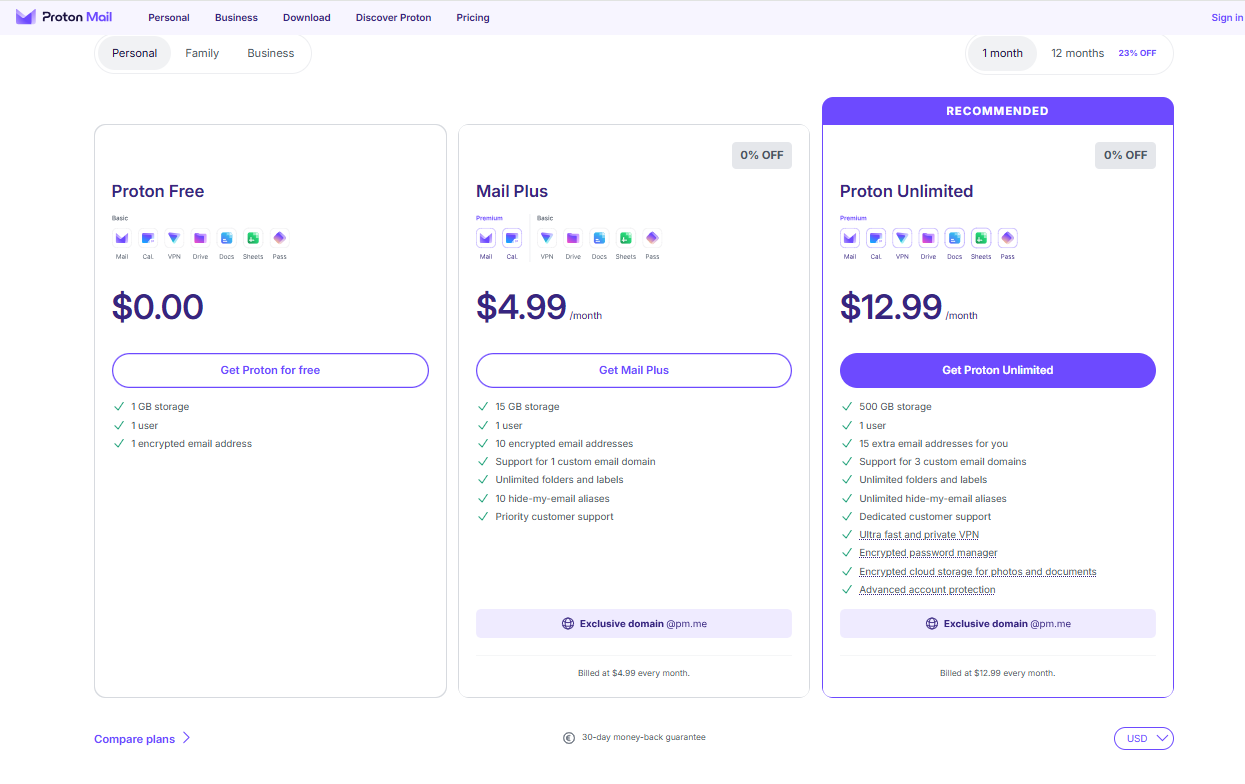1245x784 pixels.
Task: Open Business menu in top navigation
Action: (236, 17)
